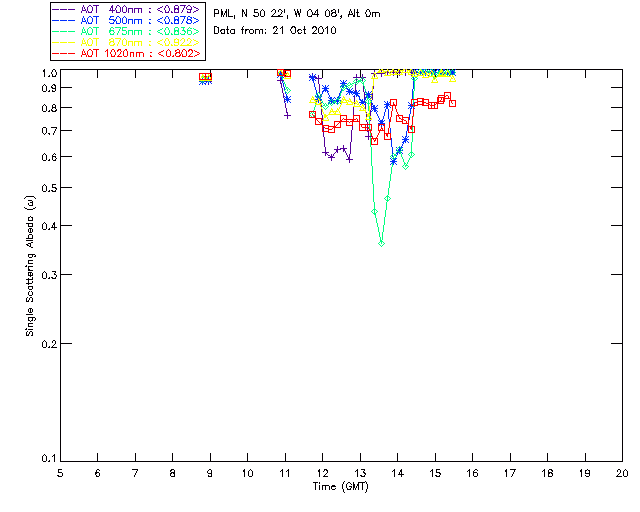Click the Time (GMT) axis label
Image resolution: width=640 pixels, height=512 pixels.
340,487
